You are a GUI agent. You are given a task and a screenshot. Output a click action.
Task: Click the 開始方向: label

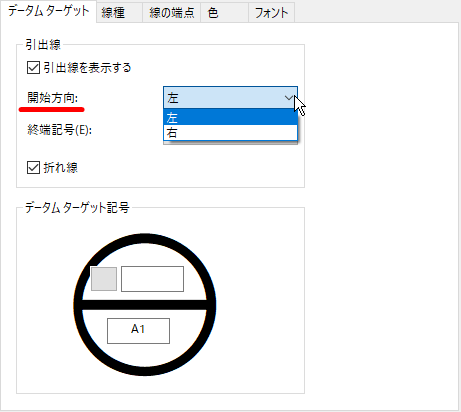point(52,98)
